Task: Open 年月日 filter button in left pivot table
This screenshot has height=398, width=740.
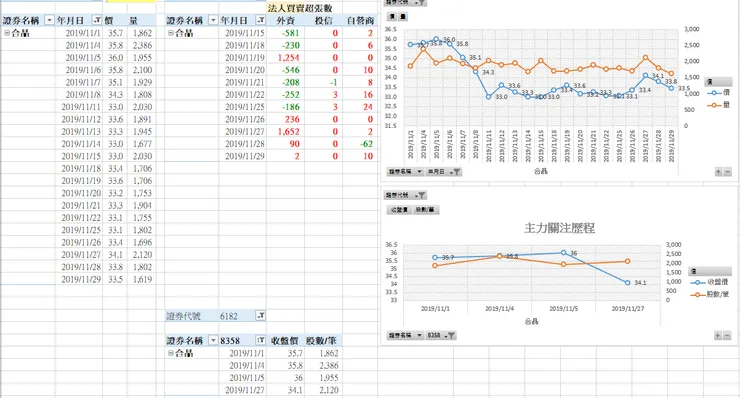Action: tap(97, 20)
